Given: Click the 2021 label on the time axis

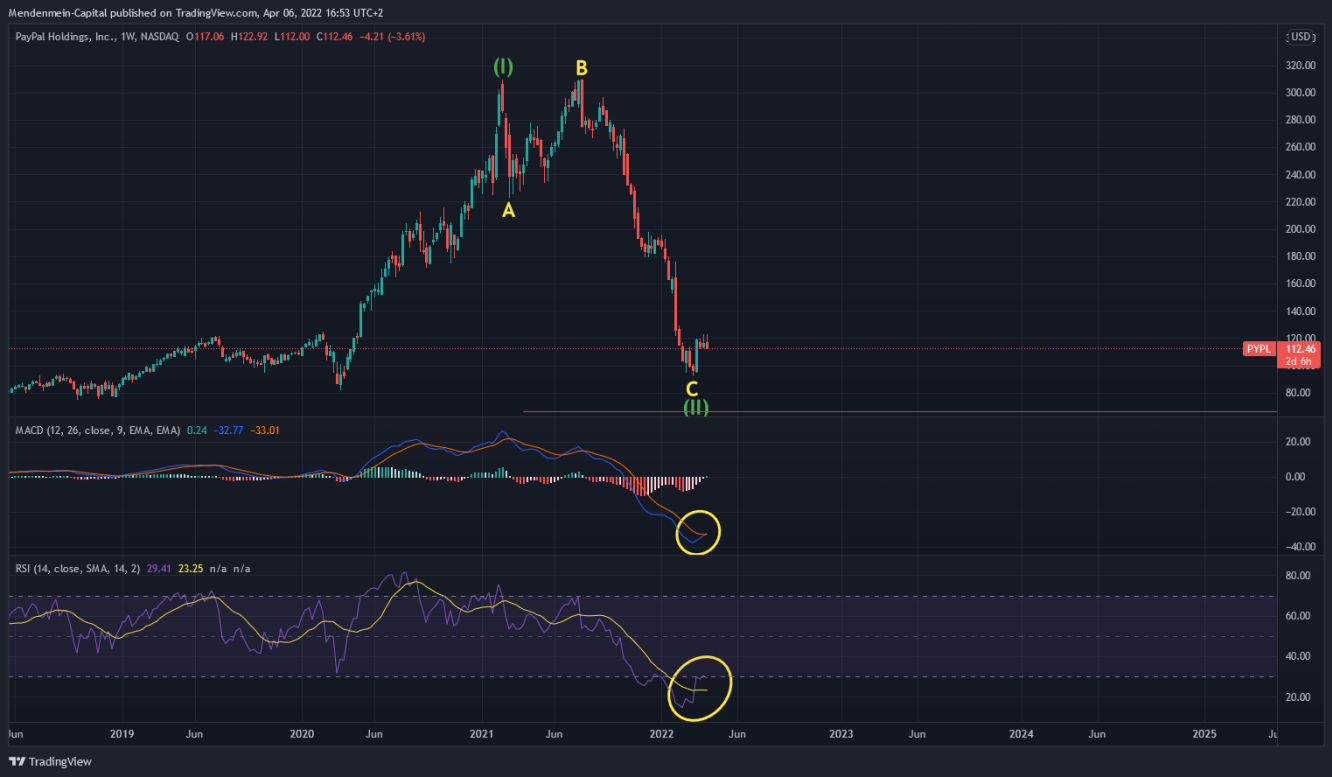Looking at the screenshot, I should tap(483, 733).
